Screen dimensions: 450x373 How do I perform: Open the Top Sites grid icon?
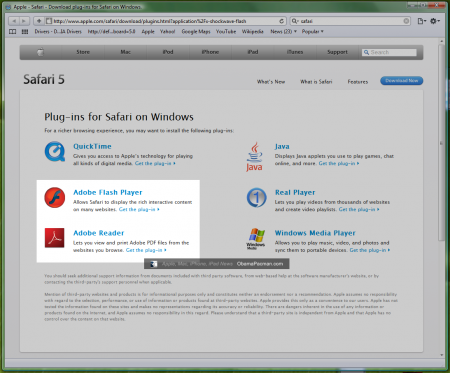tap(25, 32)
